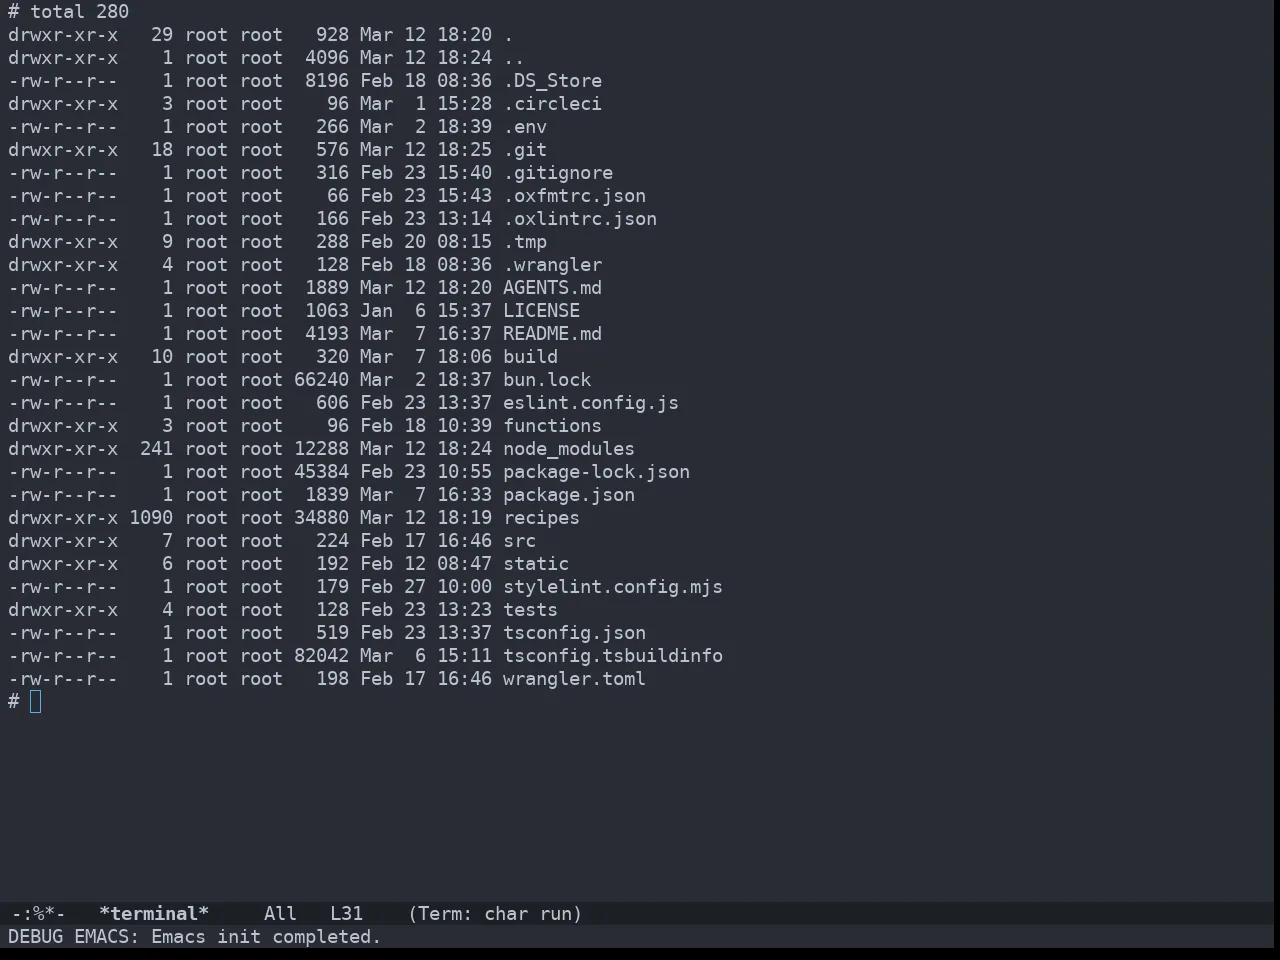This screenshot has width=1280, height=960.
Task: Click the size 82042 of tsconfig.tsbuildinfo
Action: pyautogui.click(x=321, y=656)
